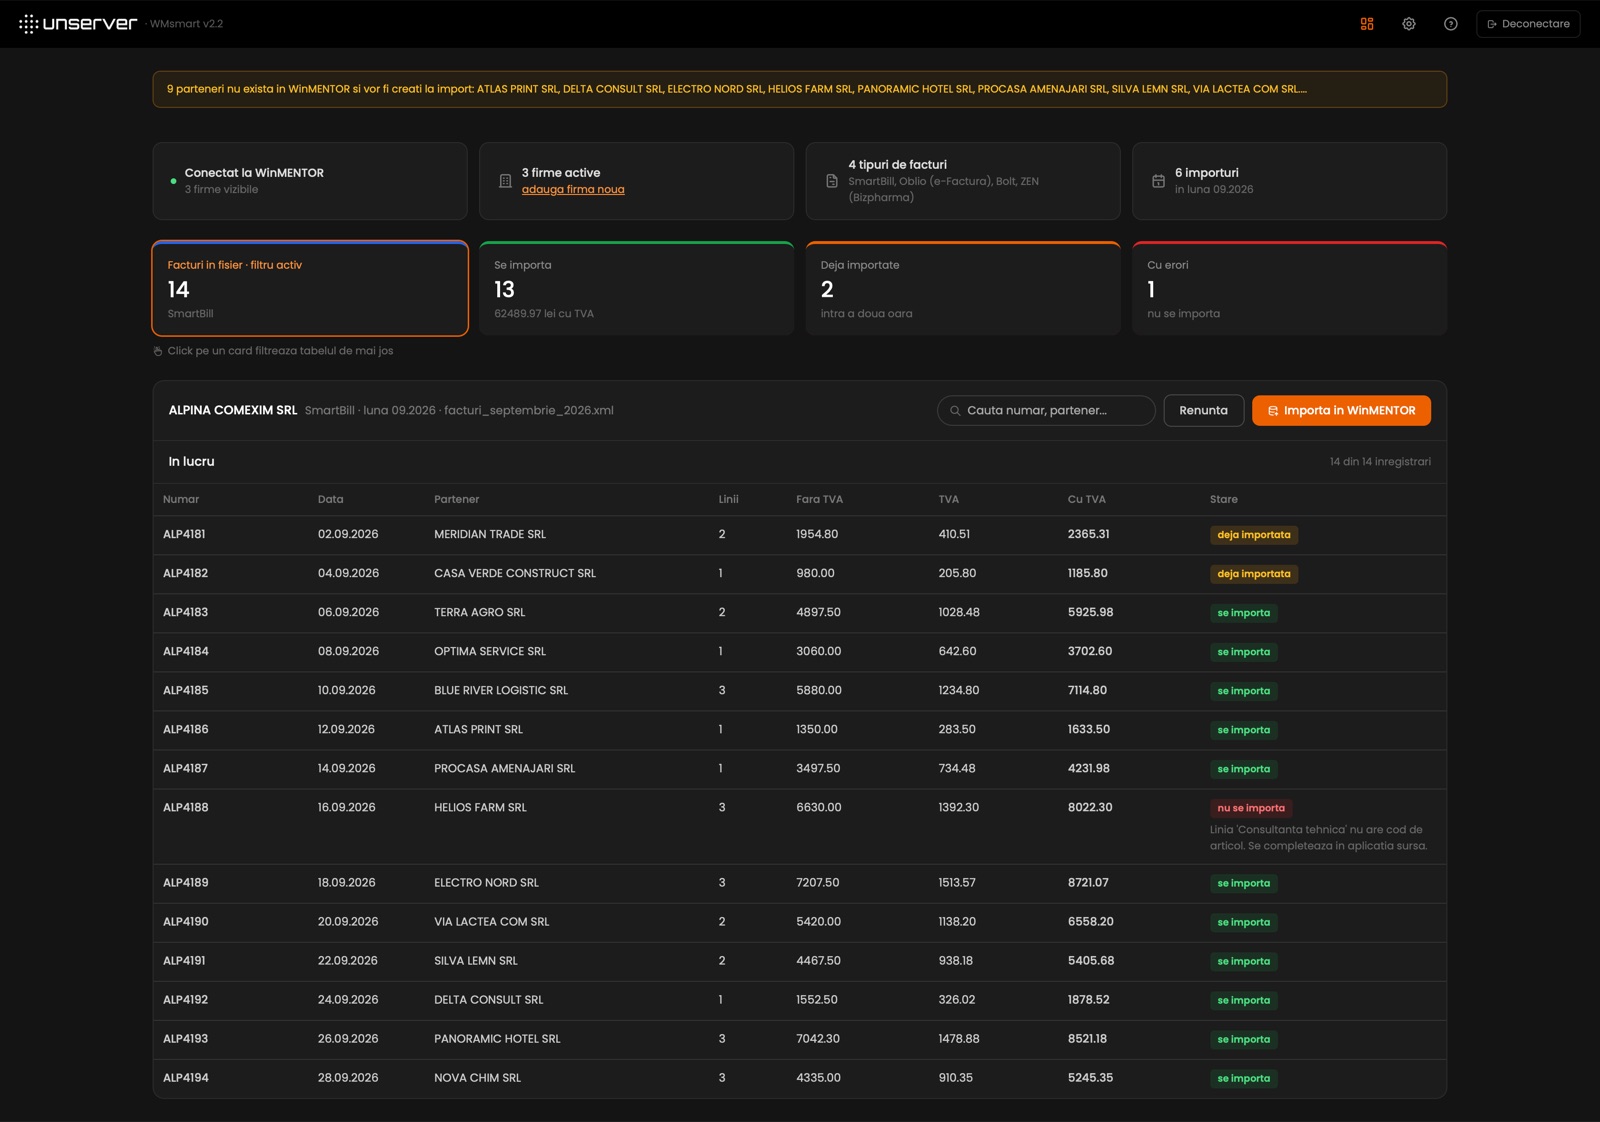Click the TVA value 1513.57
Screen dimensions: 1600x1122
pyautogui.click(x=957, y=883)
